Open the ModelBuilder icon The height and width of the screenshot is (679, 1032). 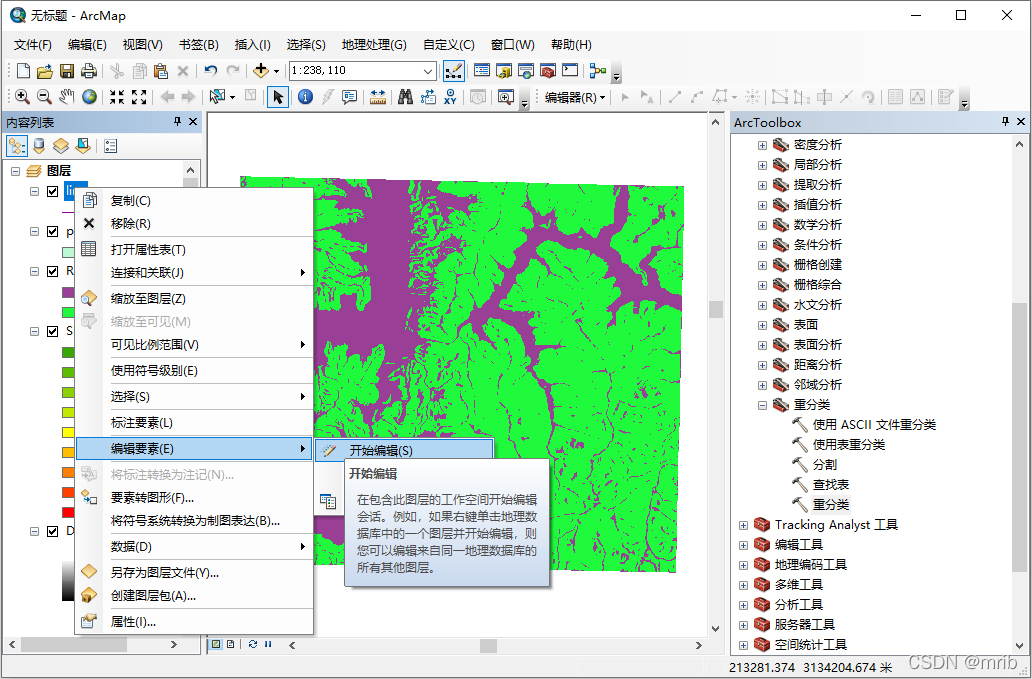pos(598,71)
